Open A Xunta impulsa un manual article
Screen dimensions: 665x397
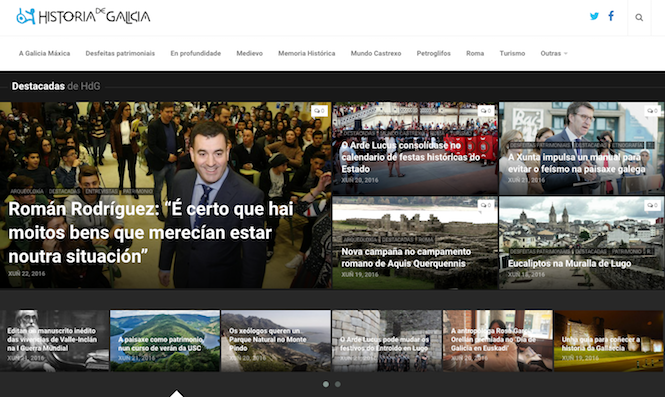pyautogui.click(x=577, y=163)
